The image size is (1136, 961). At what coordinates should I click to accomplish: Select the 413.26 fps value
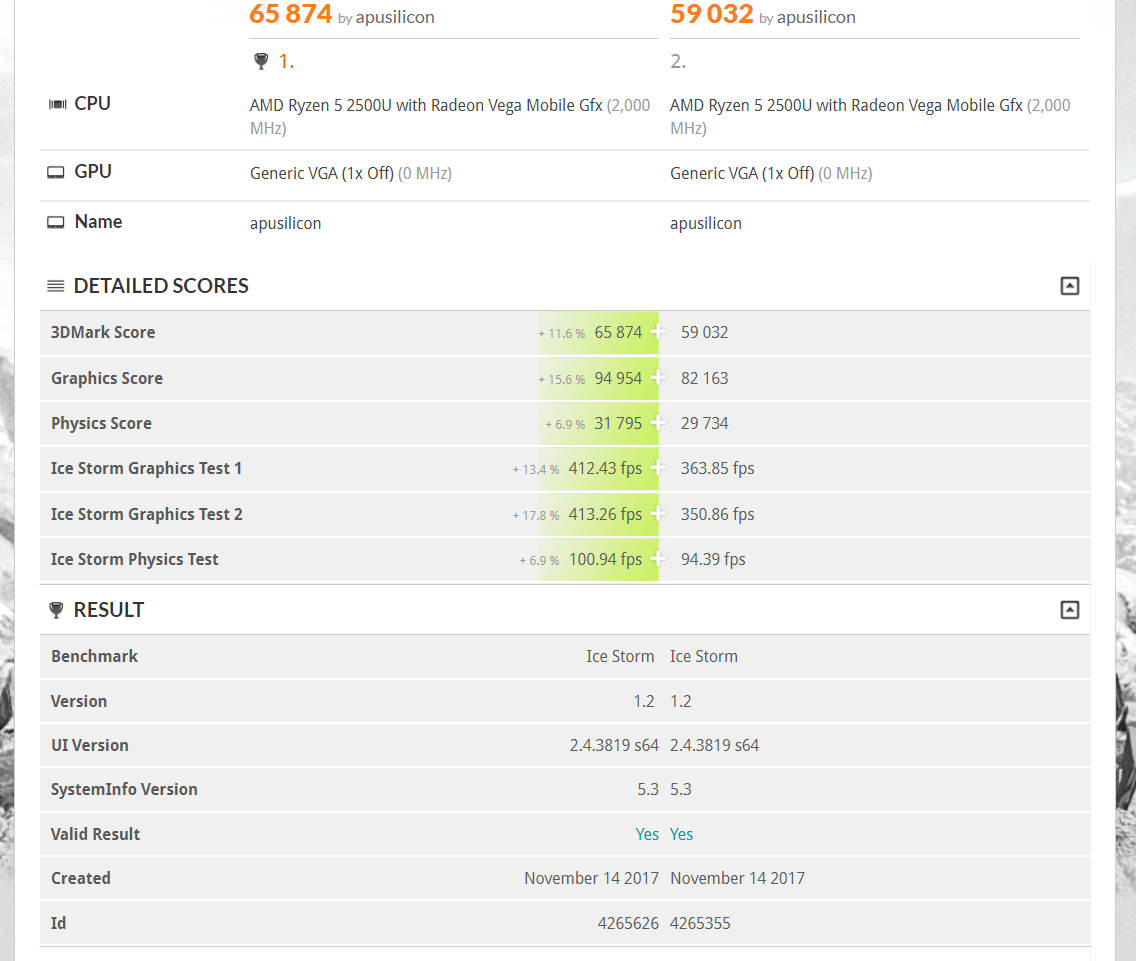pyautogui.click(x=605, y=514)
